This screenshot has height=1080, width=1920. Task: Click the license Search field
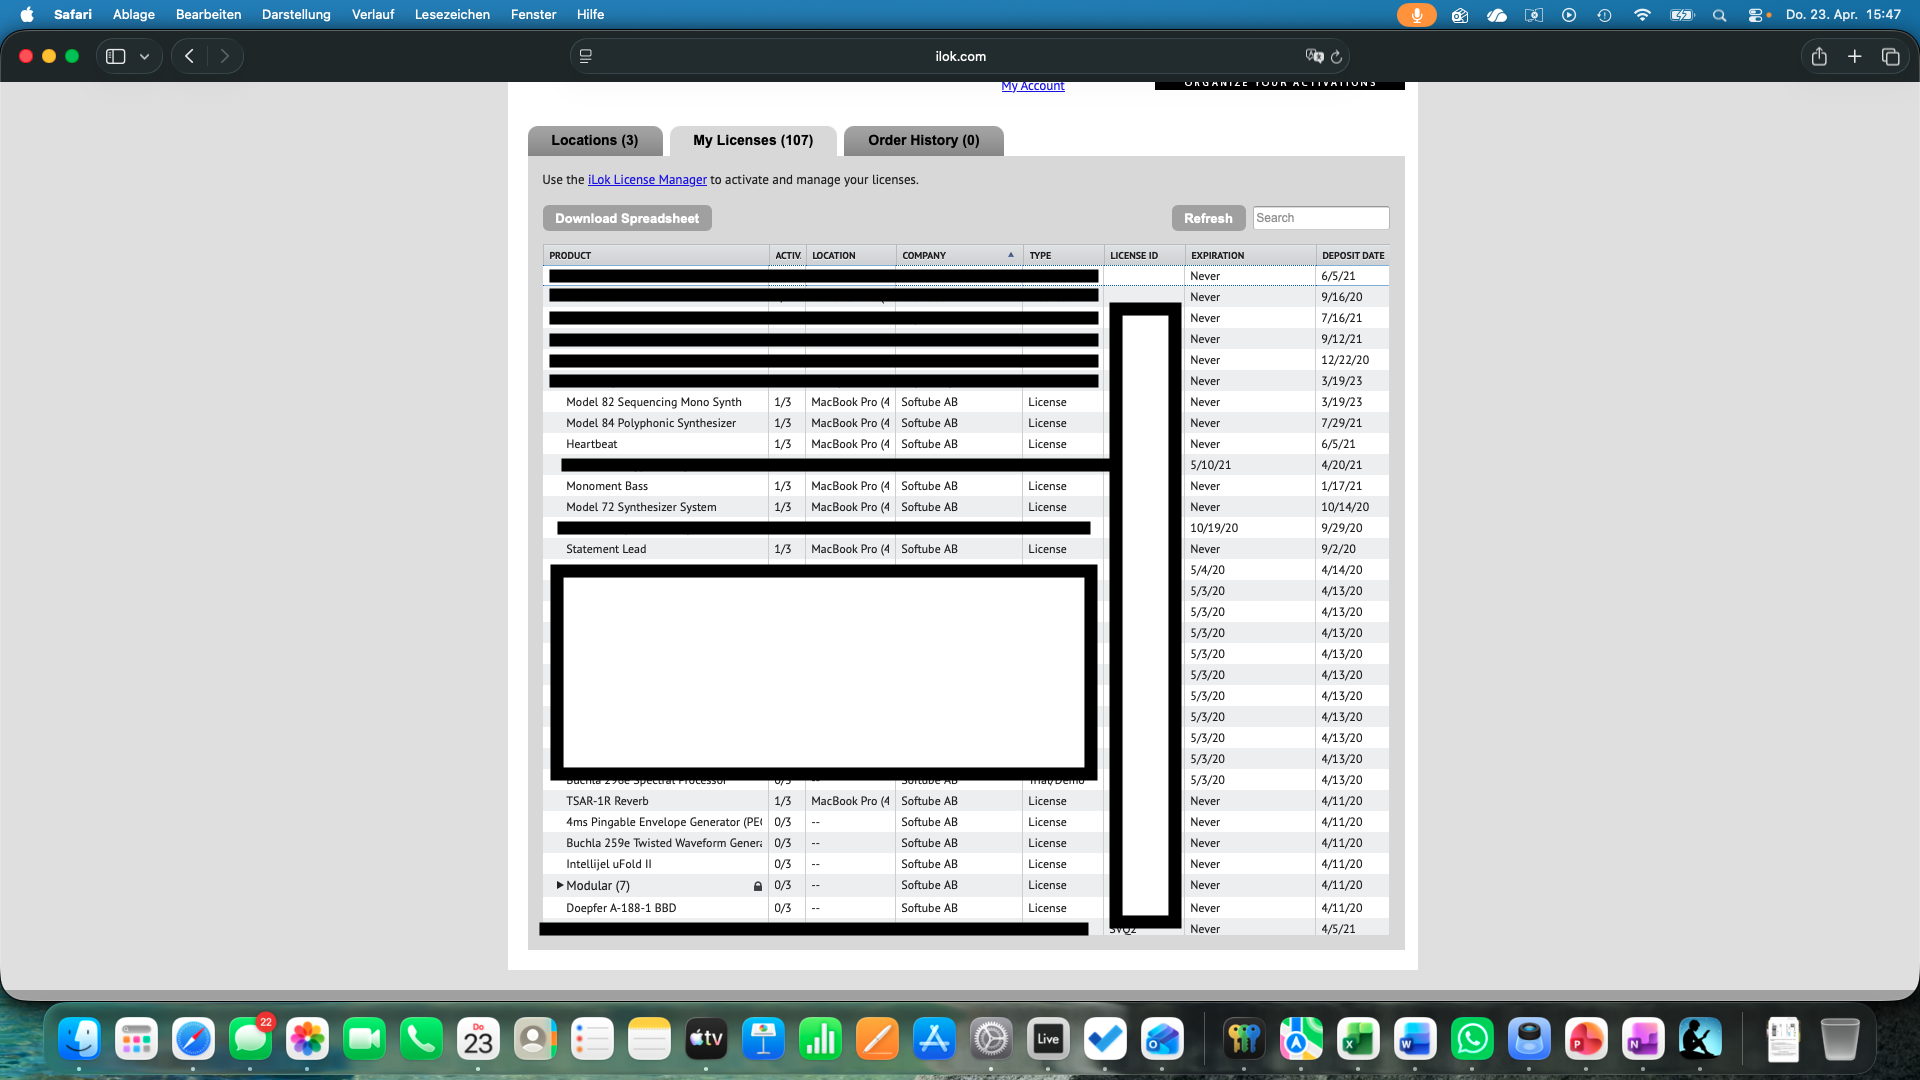point(1320,218)
